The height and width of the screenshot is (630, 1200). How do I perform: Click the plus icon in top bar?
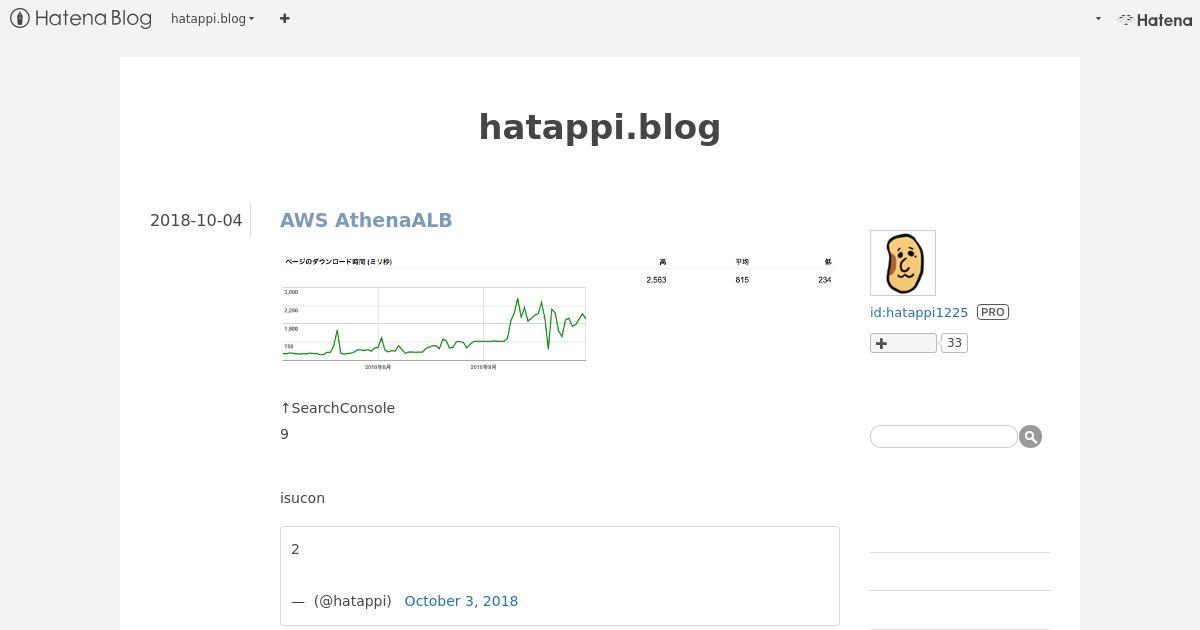[285, 18]
